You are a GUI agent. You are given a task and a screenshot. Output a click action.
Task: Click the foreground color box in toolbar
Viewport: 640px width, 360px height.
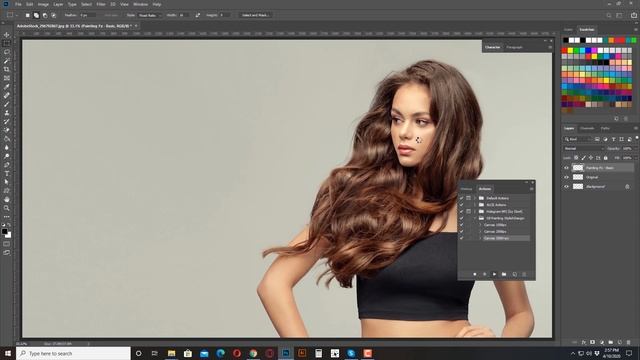[4, 231]
